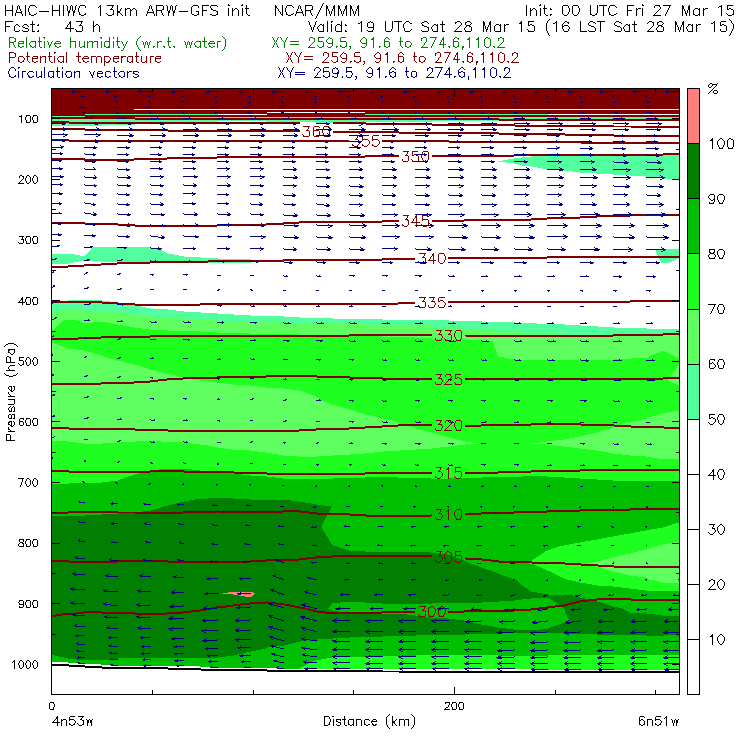Click the colorbar 60 label
This screenshot has height=740, width=740.
point(716,364)
